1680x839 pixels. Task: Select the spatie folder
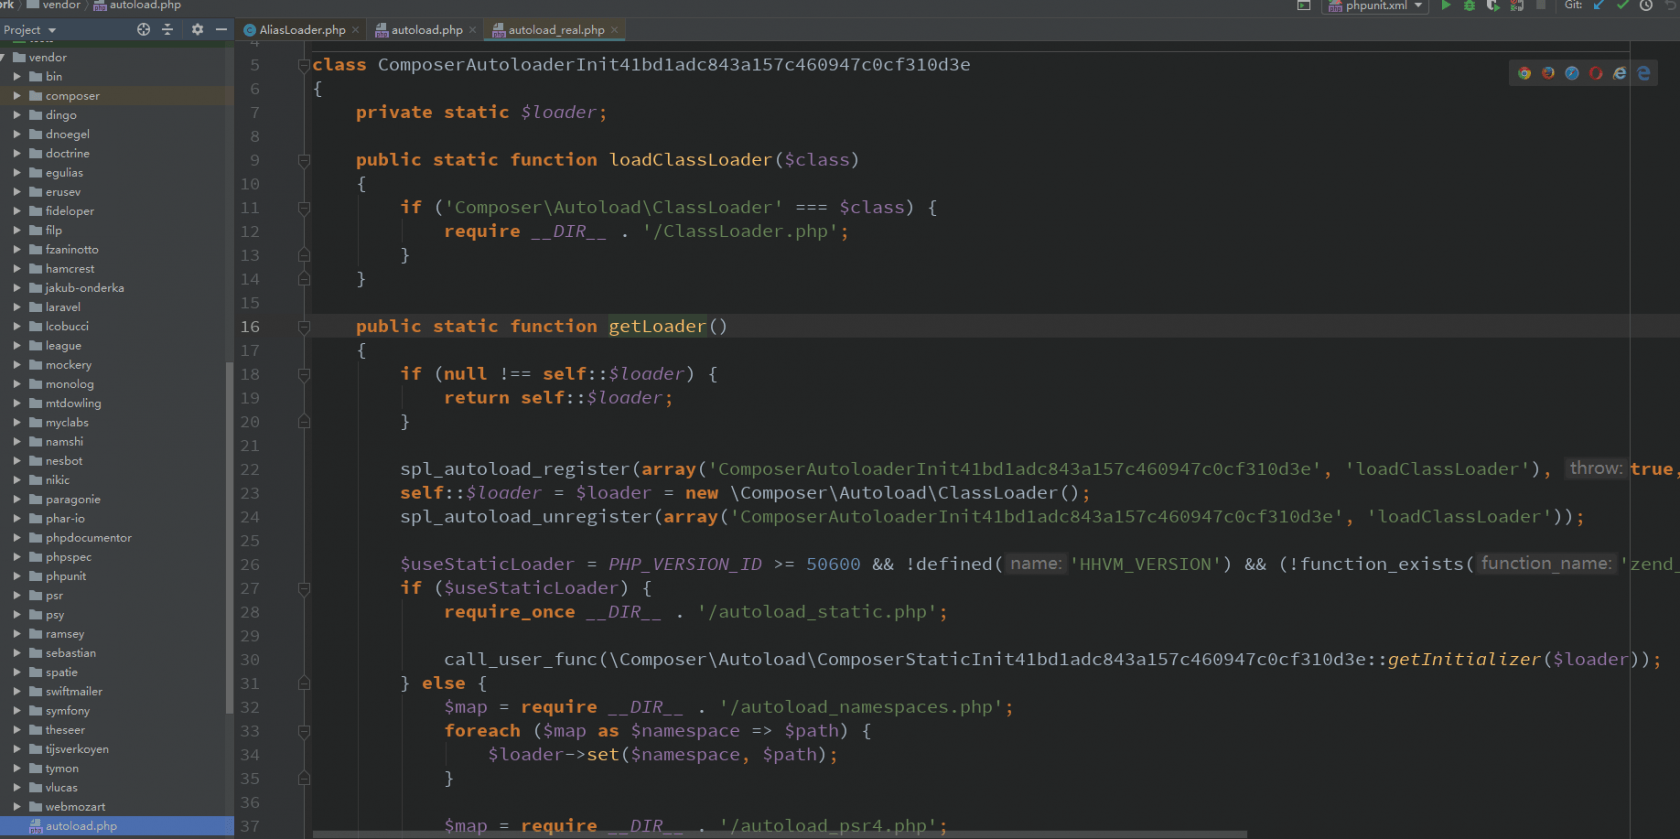(61, 672)
